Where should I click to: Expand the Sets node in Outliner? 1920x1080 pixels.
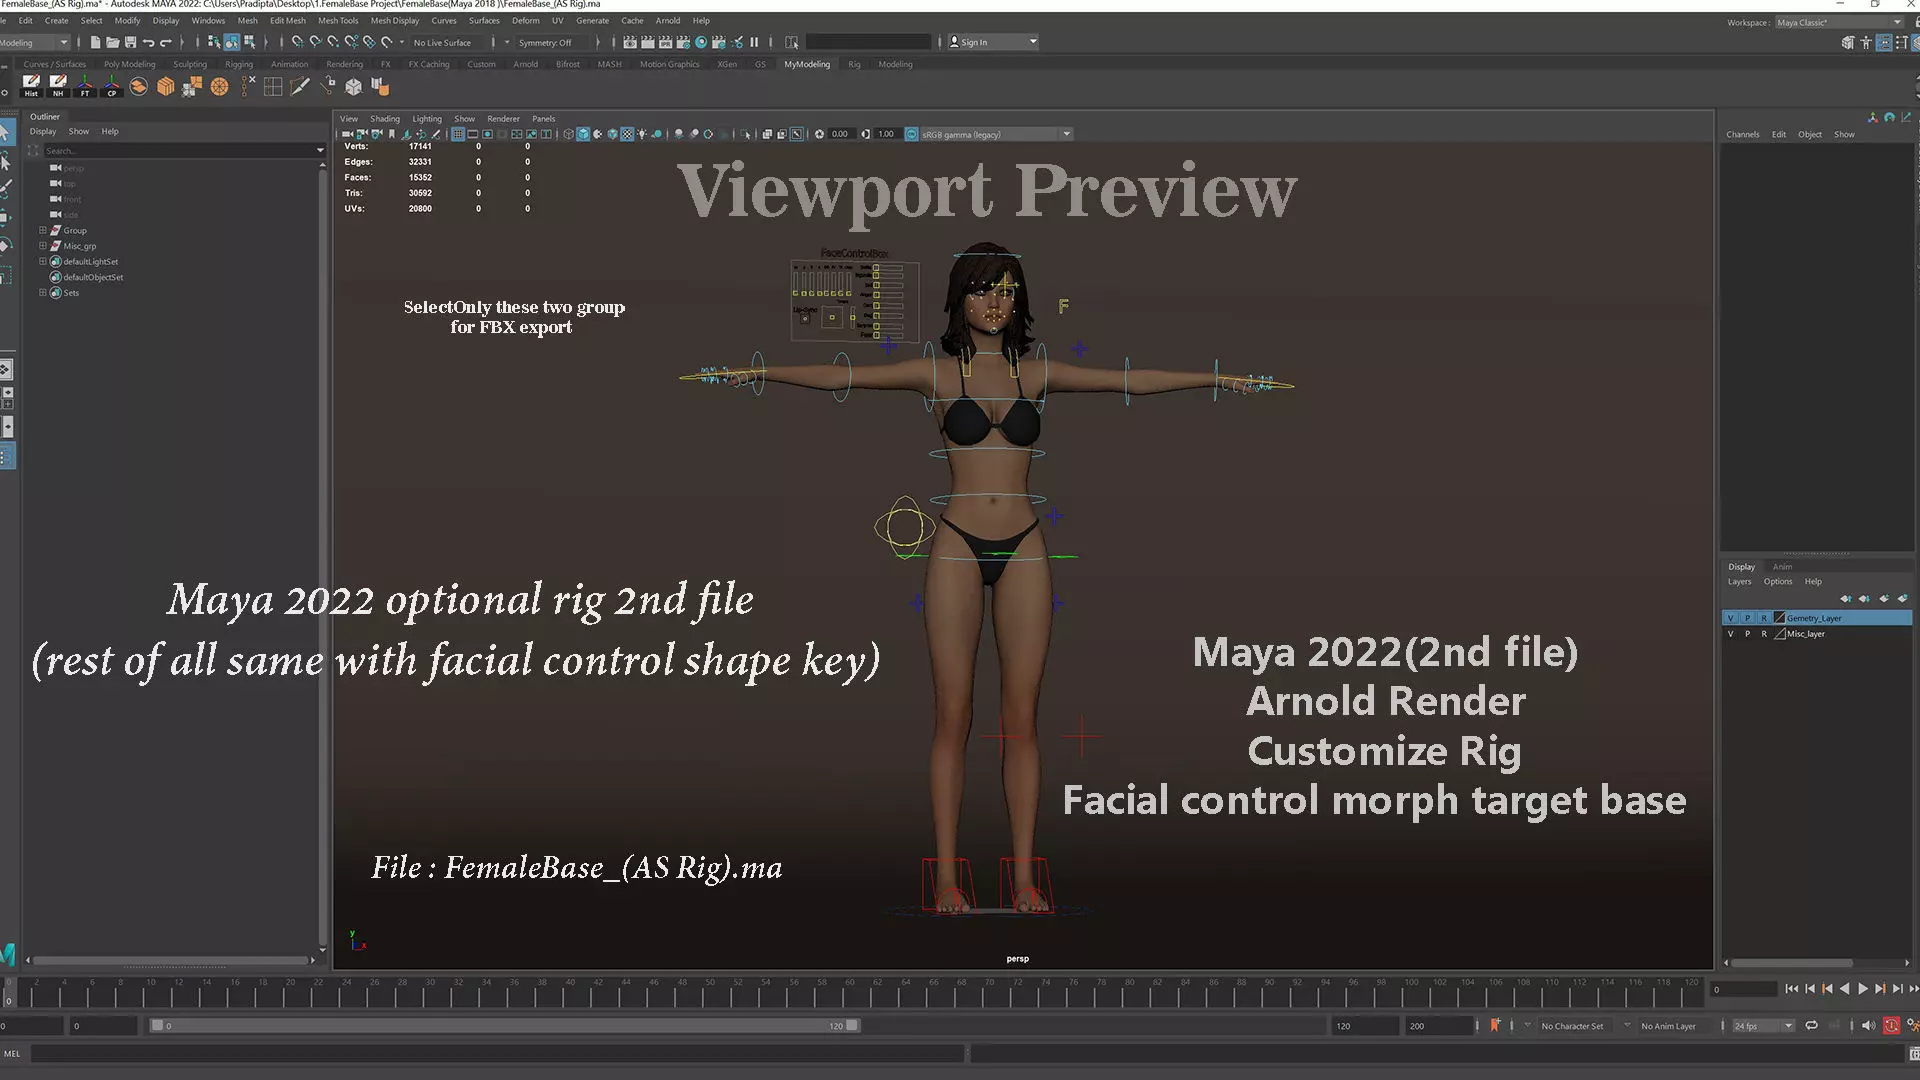point(43,293)
